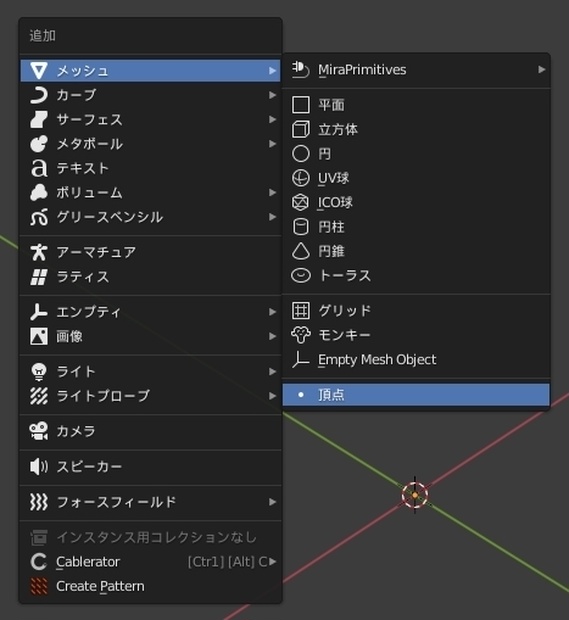Image resolution: width=569 pixels, height=620 pixels.
Task: Expand the サーフェス submenu arrow
Action: tap(272, 119)
